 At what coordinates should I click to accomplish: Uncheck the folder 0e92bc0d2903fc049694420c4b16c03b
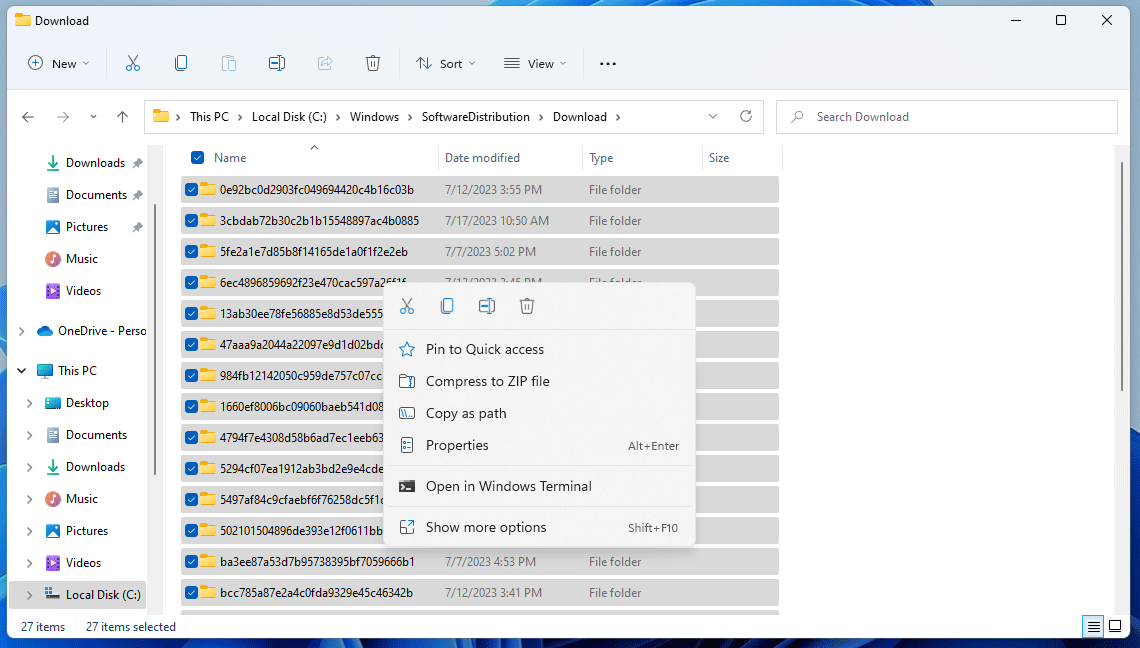[191, 190]
